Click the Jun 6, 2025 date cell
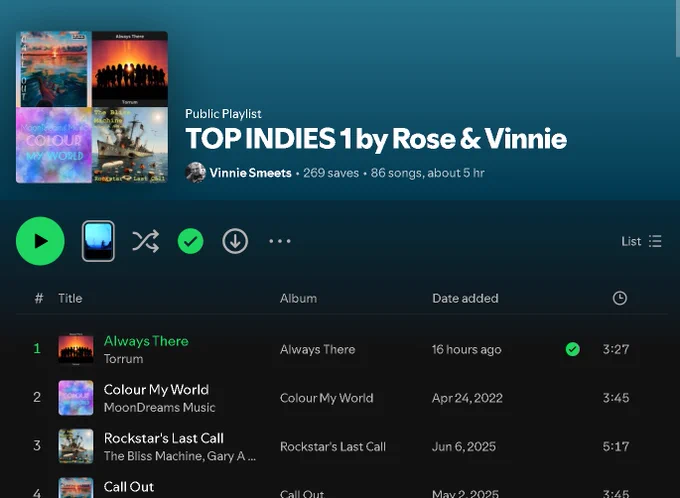This screenshot has height=498, width=680. tap(464, 447)
